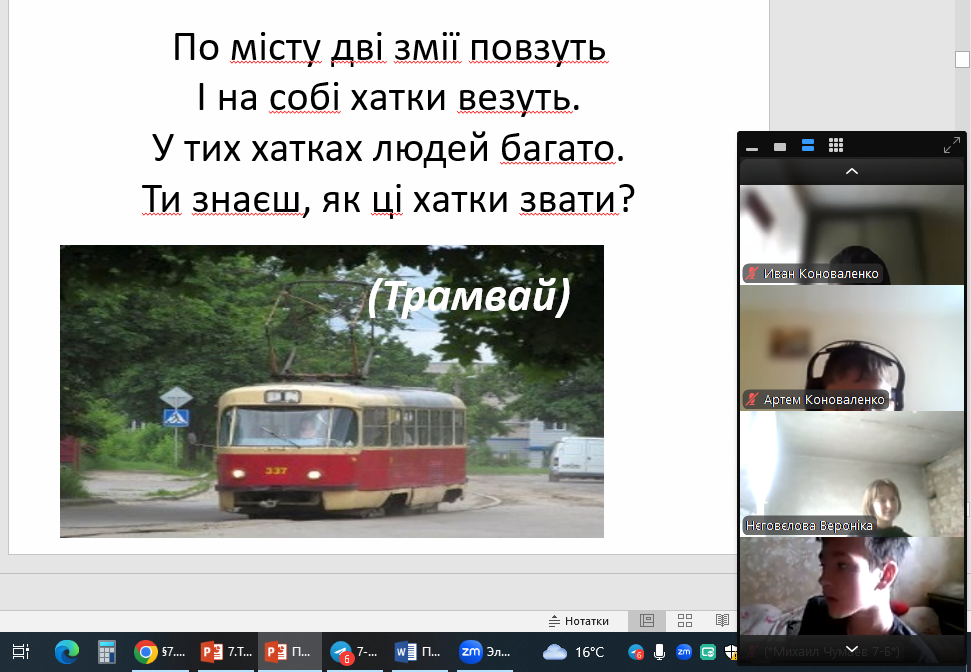Image resolution: width=971 pixels, height=672 pixels.
Task: Select Нєговєлова Вероніка's video tile
Action: click(x=852, y=474)
